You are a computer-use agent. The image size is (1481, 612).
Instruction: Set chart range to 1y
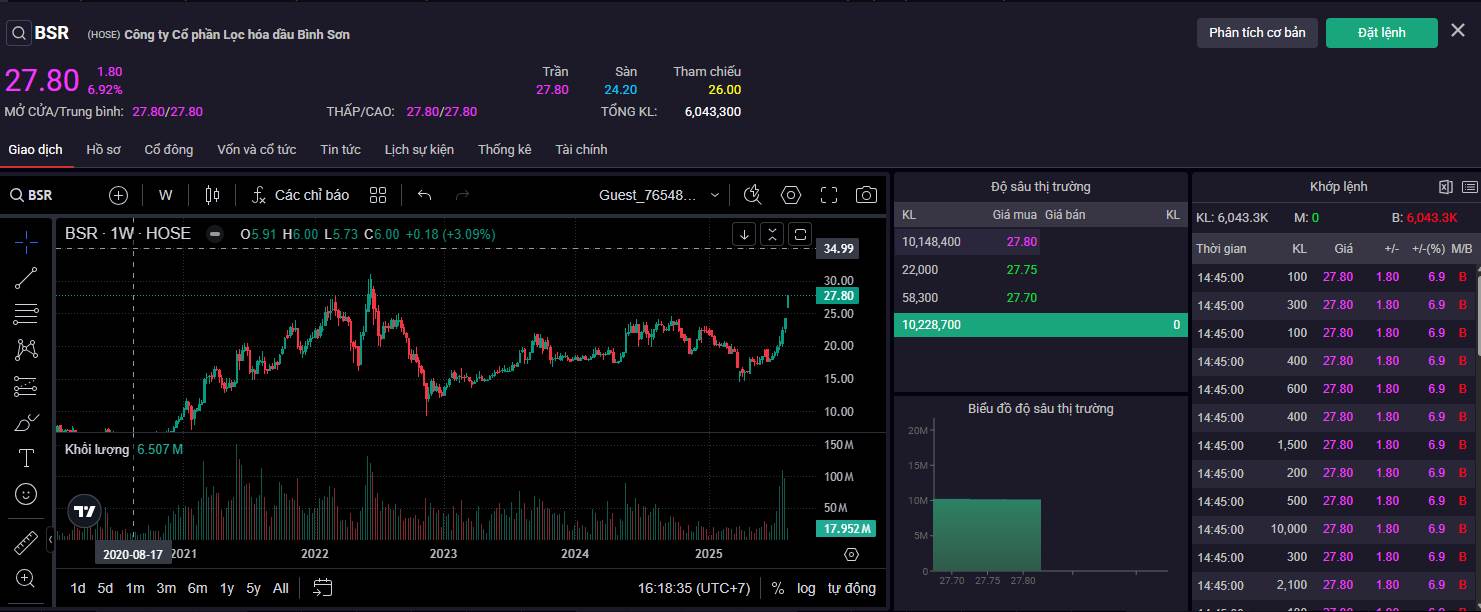pyautogui.click(x=227, y=588)
